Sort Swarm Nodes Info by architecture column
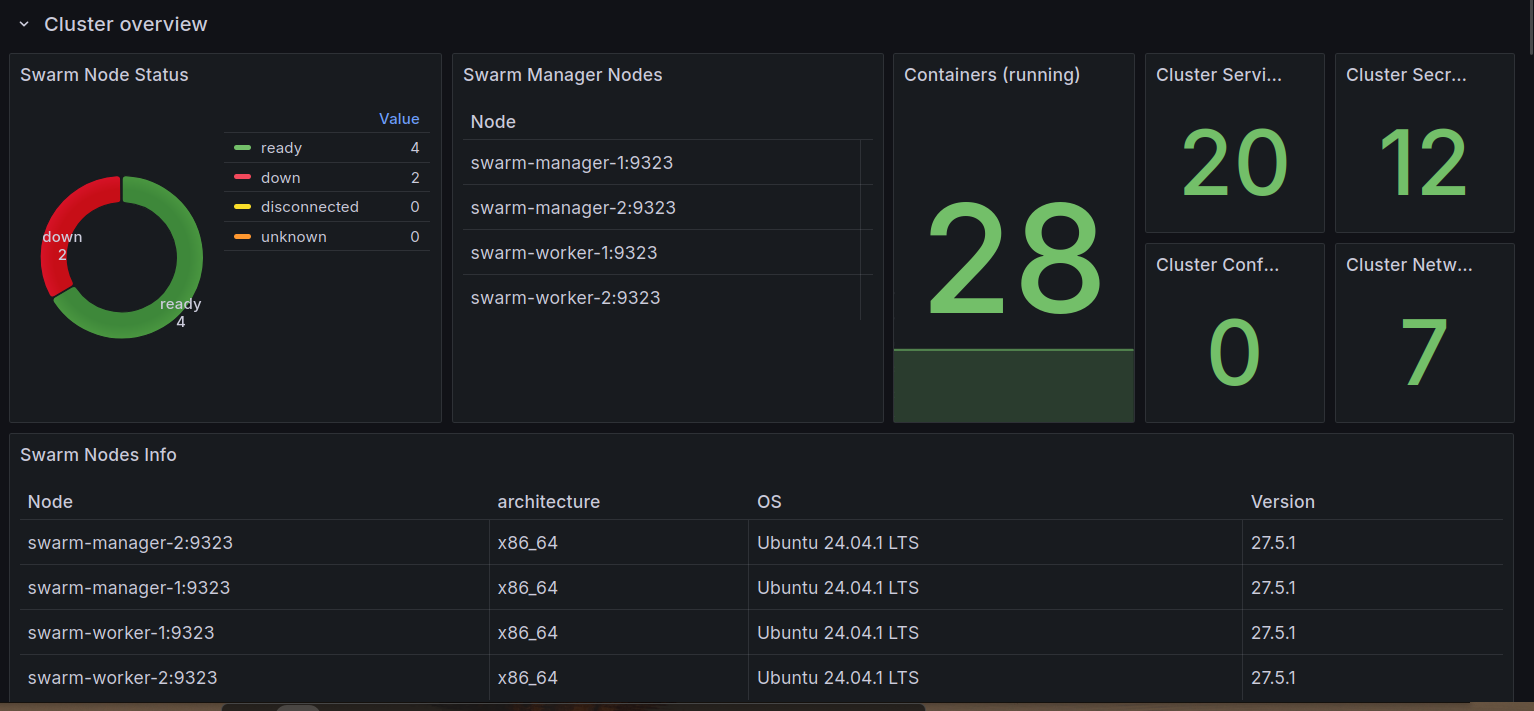Viewport: 1534px width, 711px height. (548, 502)
